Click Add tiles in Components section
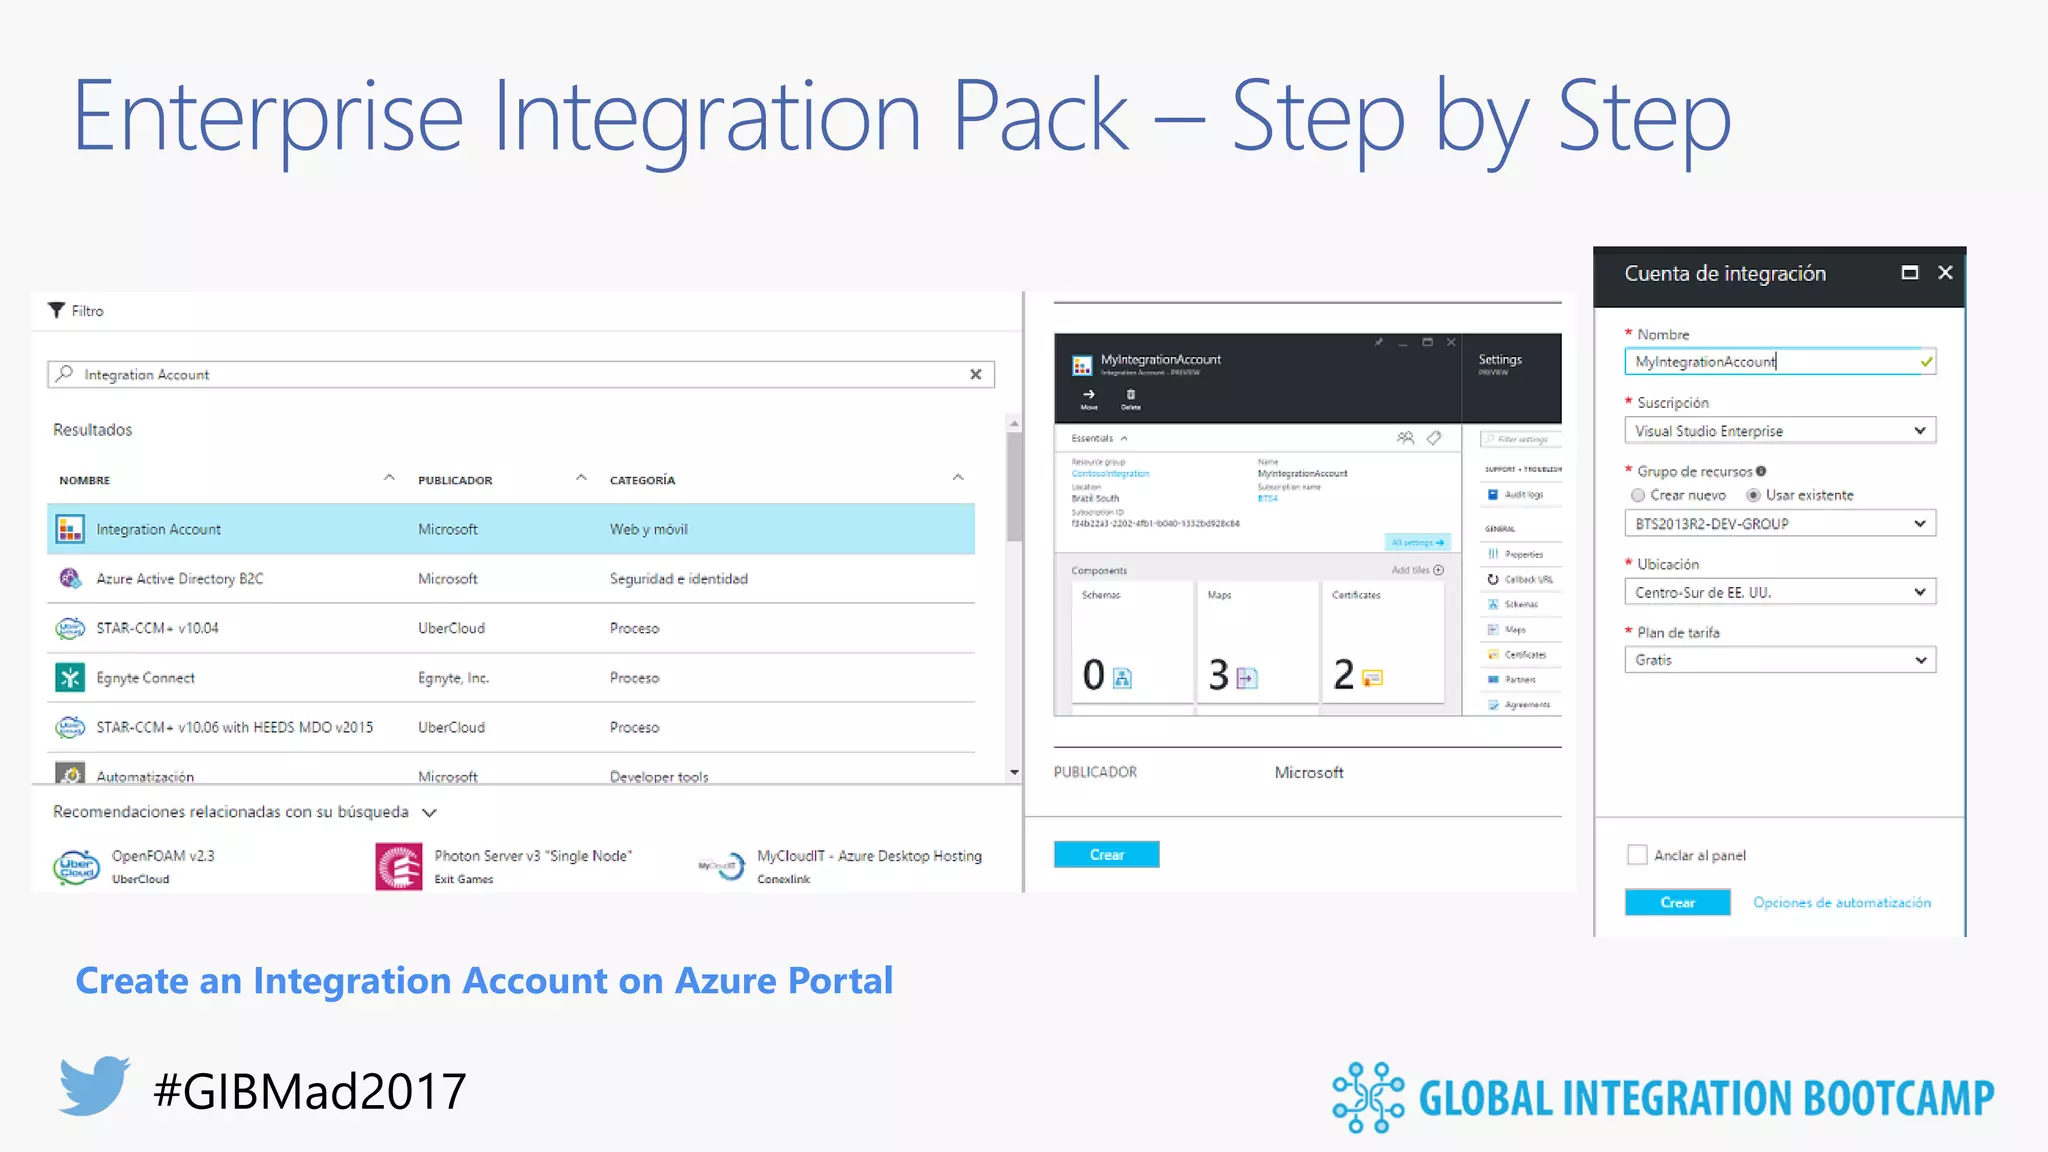The width and height of the screenshot is (2048, 1152). click(x=1417, y=570)
